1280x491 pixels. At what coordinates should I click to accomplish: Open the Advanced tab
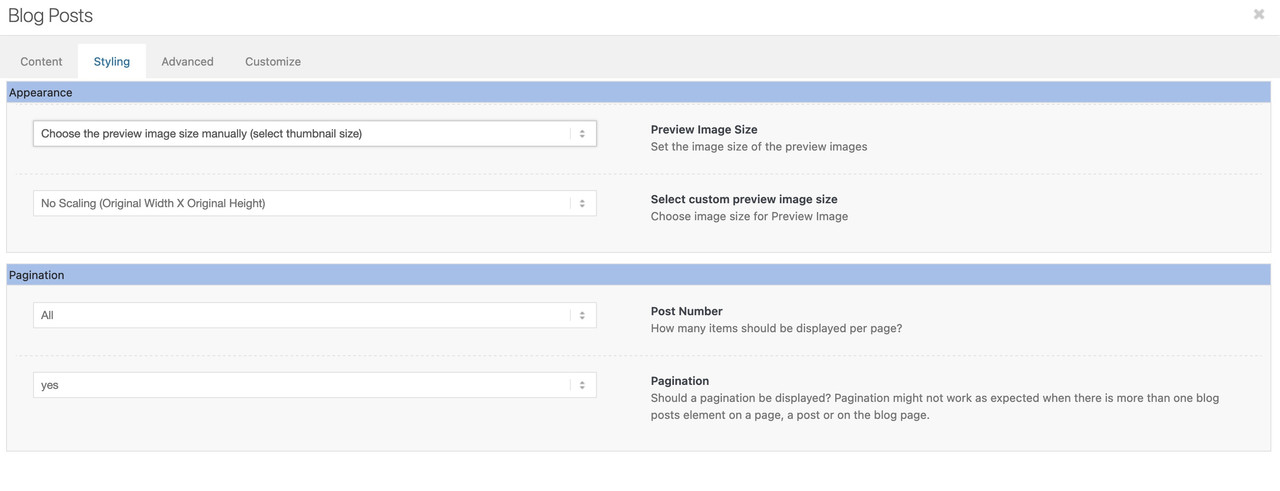(x=187, y=61)
